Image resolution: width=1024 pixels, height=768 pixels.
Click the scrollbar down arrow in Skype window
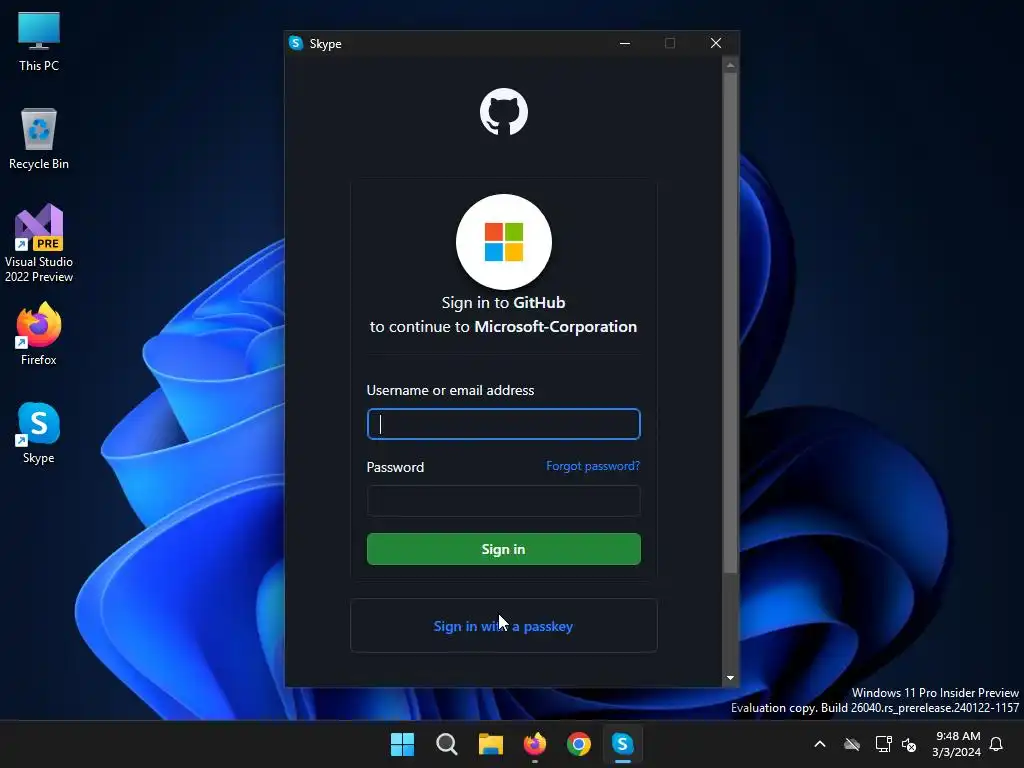pyautogui.click(x=730, y=678)
